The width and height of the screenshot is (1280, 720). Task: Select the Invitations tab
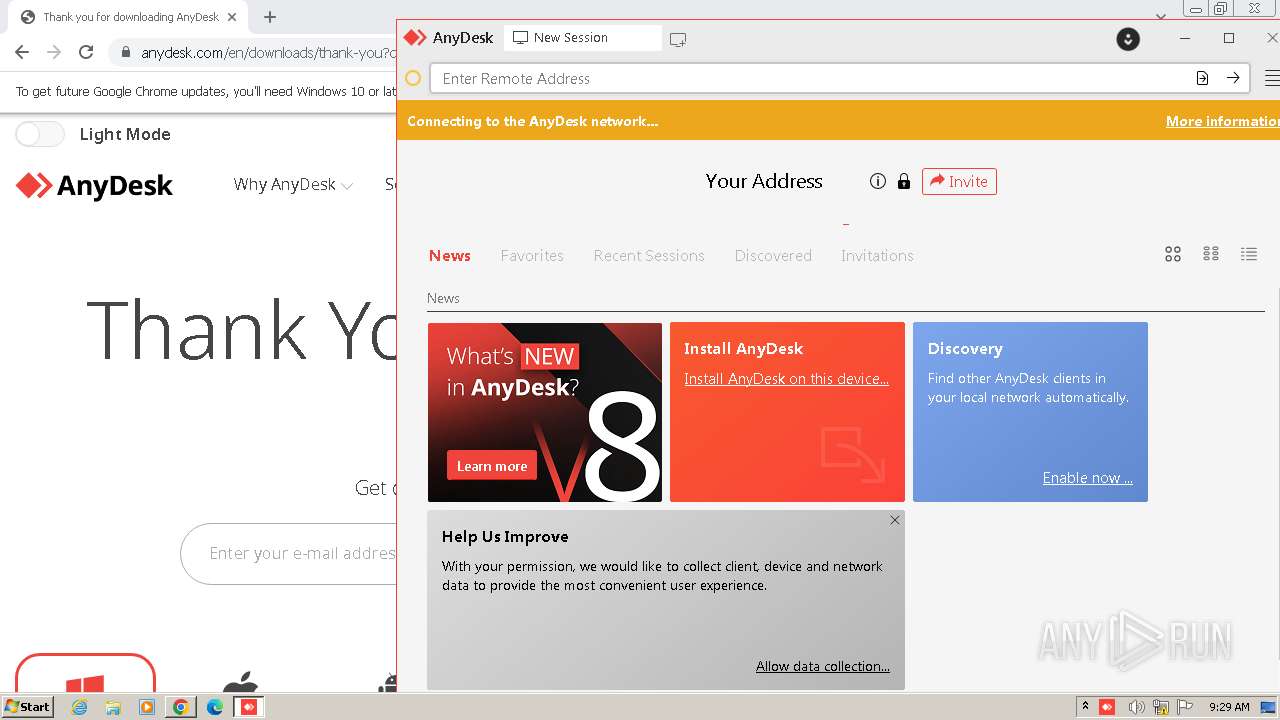(x=877, y=255)
